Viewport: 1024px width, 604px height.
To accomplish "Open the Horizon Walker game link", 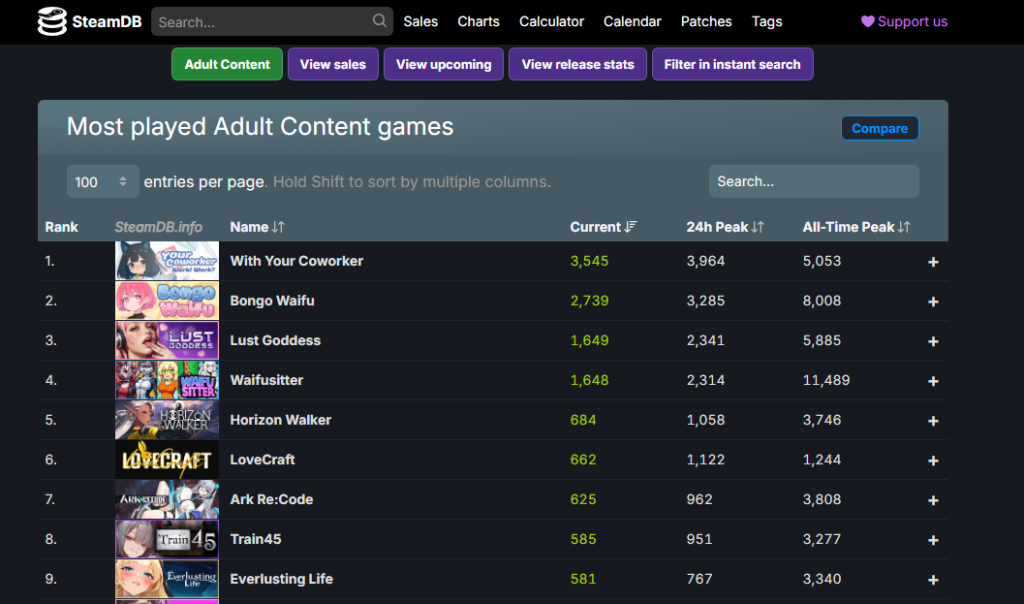I will [x=281, y=420].
